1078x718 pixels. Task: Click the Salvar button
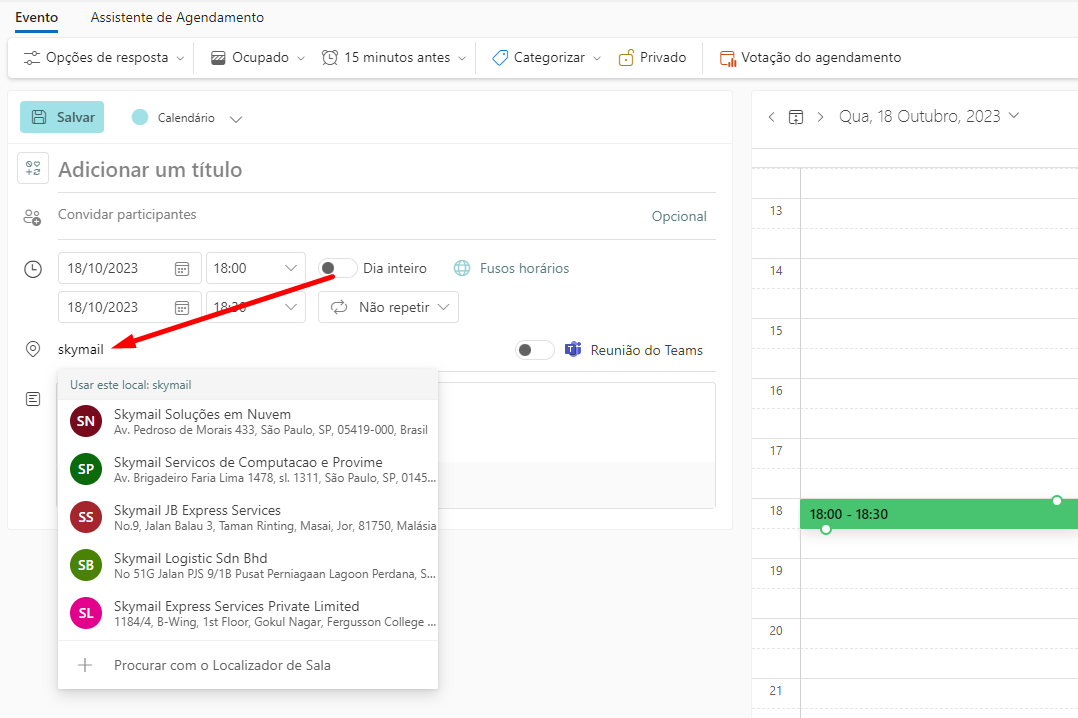click(62, 117)
